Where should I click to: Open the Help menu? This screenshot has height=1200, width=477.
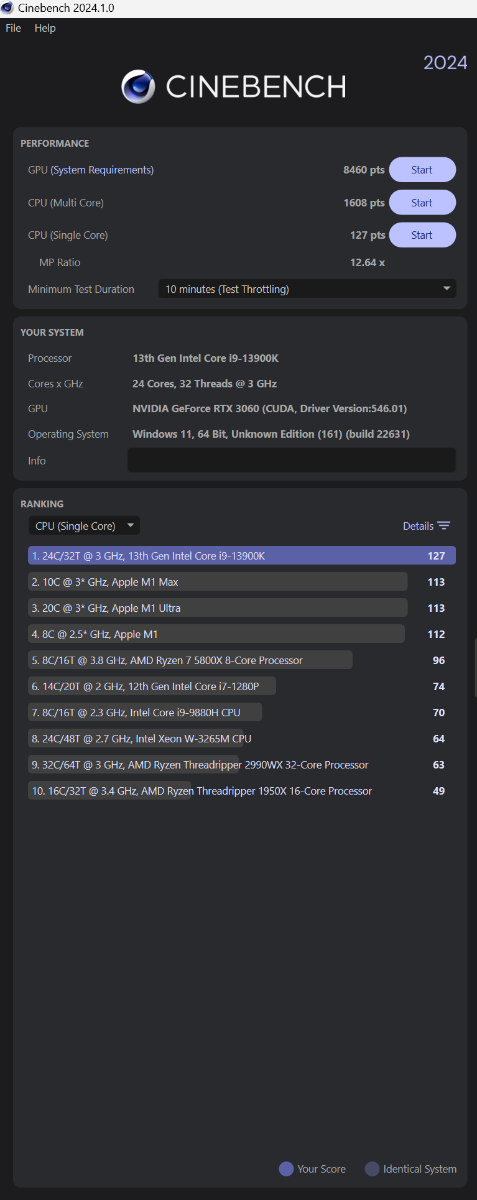(x=45, y=28)
